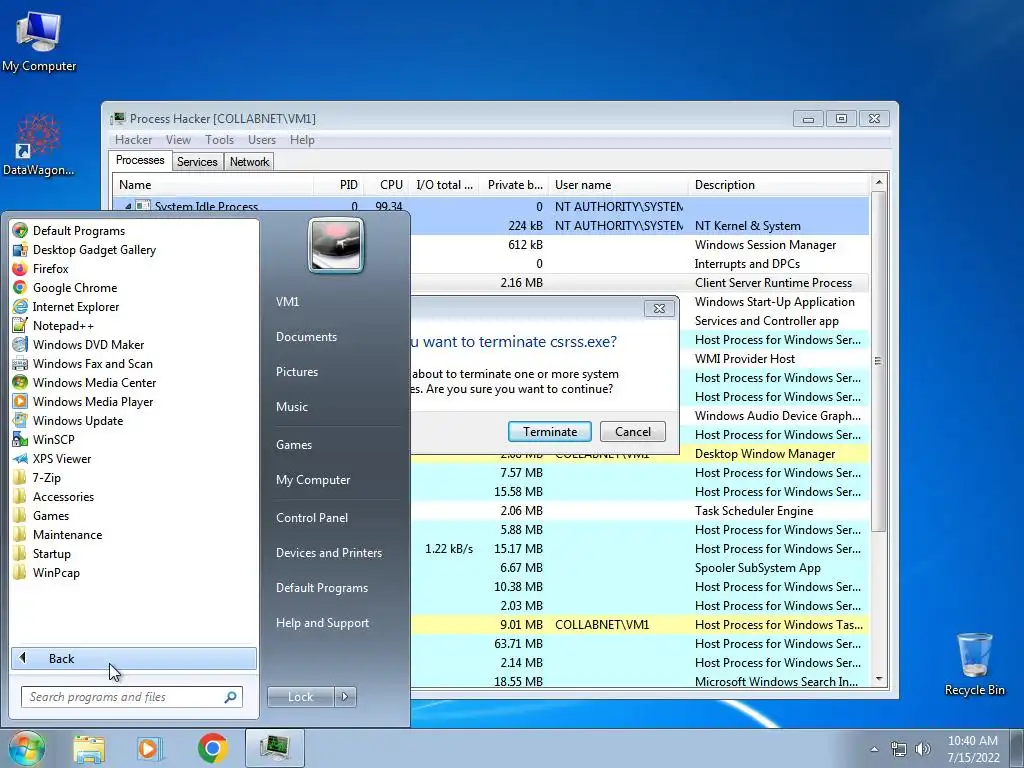Image resolution: width=1024 pixels, height=768 pixels.
Task: Click the Search programs and files box
Action: pyautogui.click(x=131, y=697)
